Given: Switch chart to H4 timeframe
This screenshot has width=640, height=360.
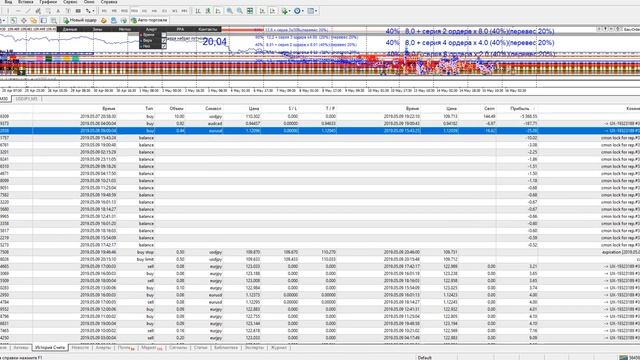Looking at the screenshot, I should tap(154, 11).
